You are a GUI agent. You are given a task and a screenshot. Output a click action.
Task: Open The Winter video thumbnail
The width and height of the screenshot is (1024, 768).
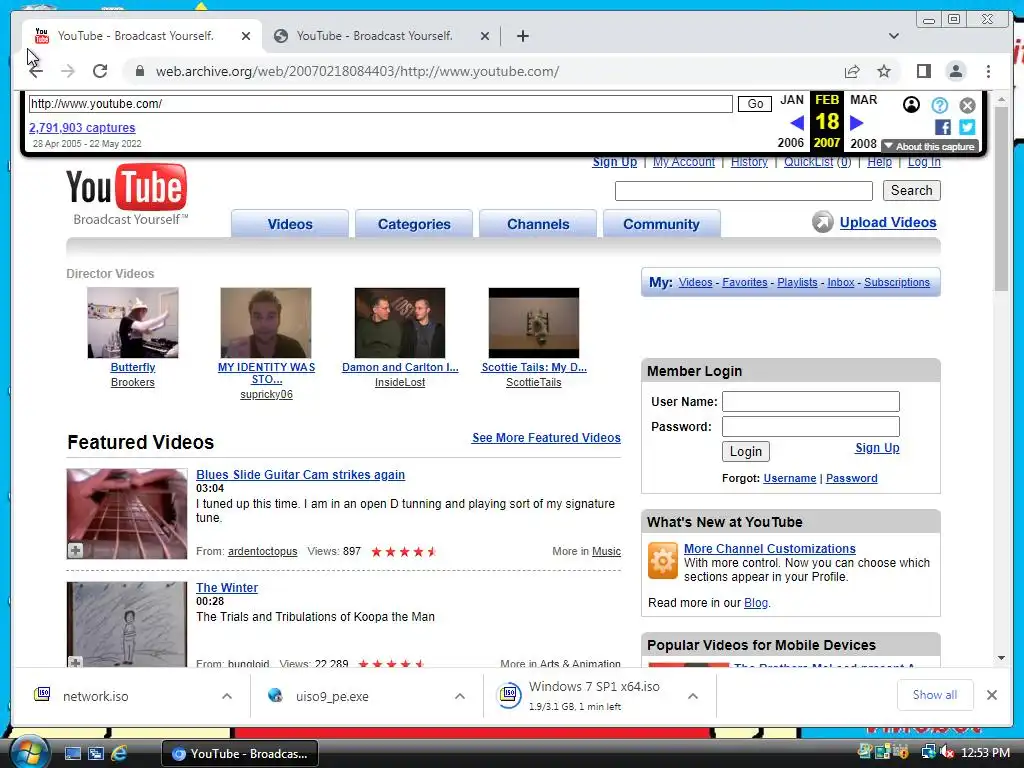pos(127,624)
